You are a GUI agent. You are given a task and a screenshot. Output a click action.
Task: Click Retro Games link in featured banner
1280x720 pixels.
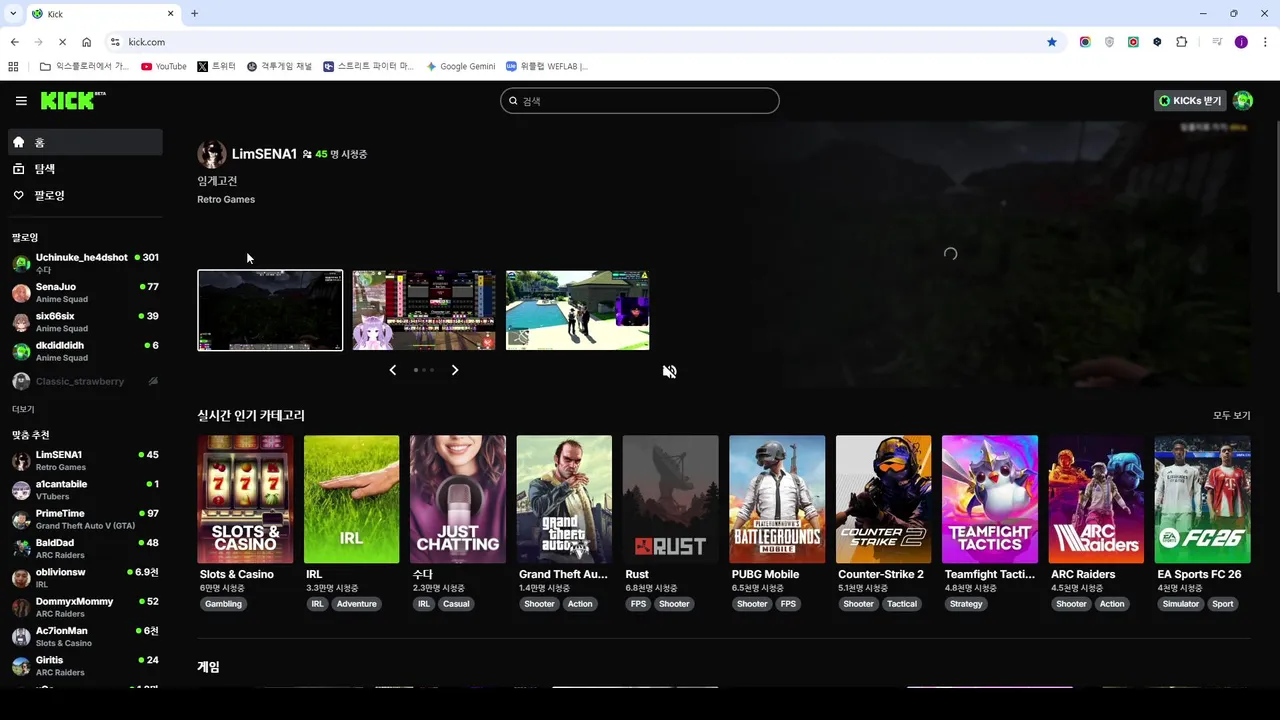pos(226,199)
